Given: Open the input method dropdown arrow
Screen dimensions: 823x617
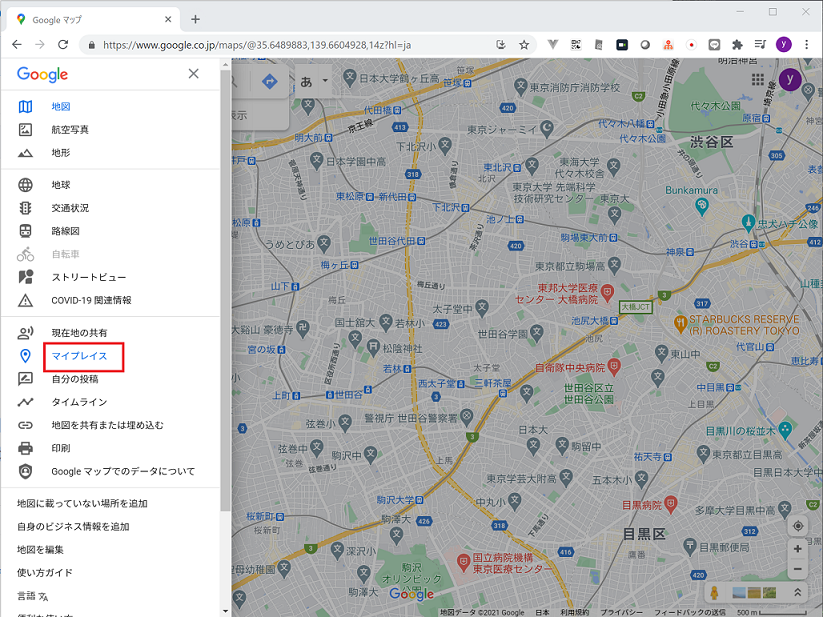Looking at the screenshot, I should (326, 80).
